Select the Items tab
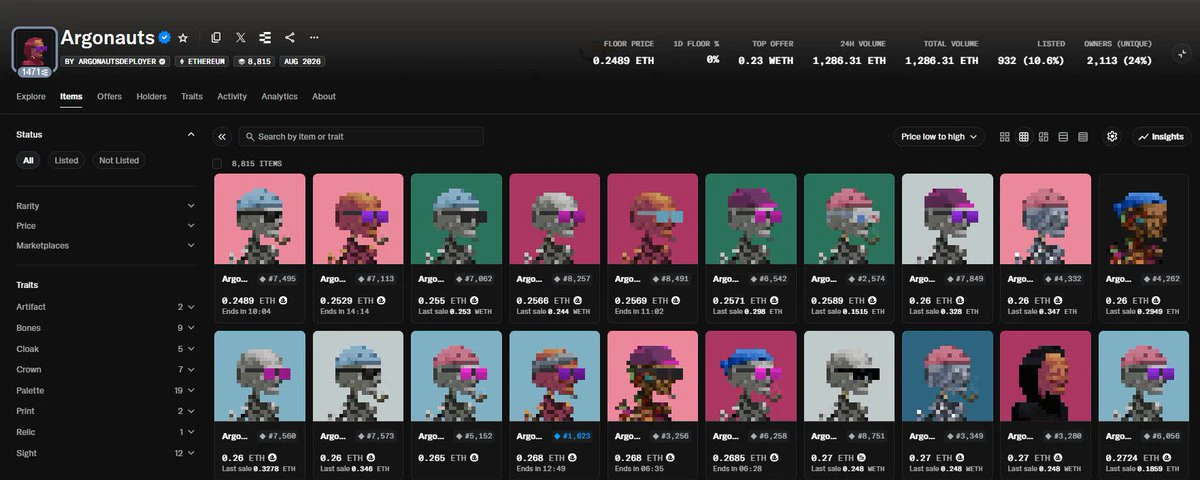 71,97
